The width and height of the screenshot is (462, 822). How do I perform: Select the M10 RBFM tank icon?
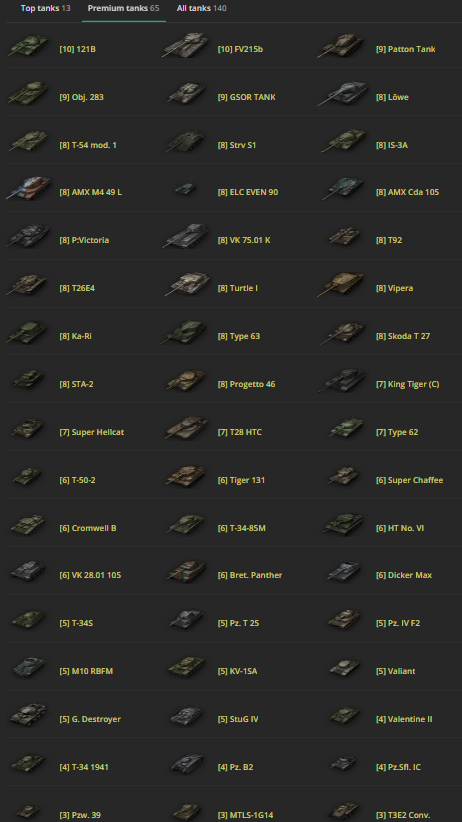coord(28,668)
